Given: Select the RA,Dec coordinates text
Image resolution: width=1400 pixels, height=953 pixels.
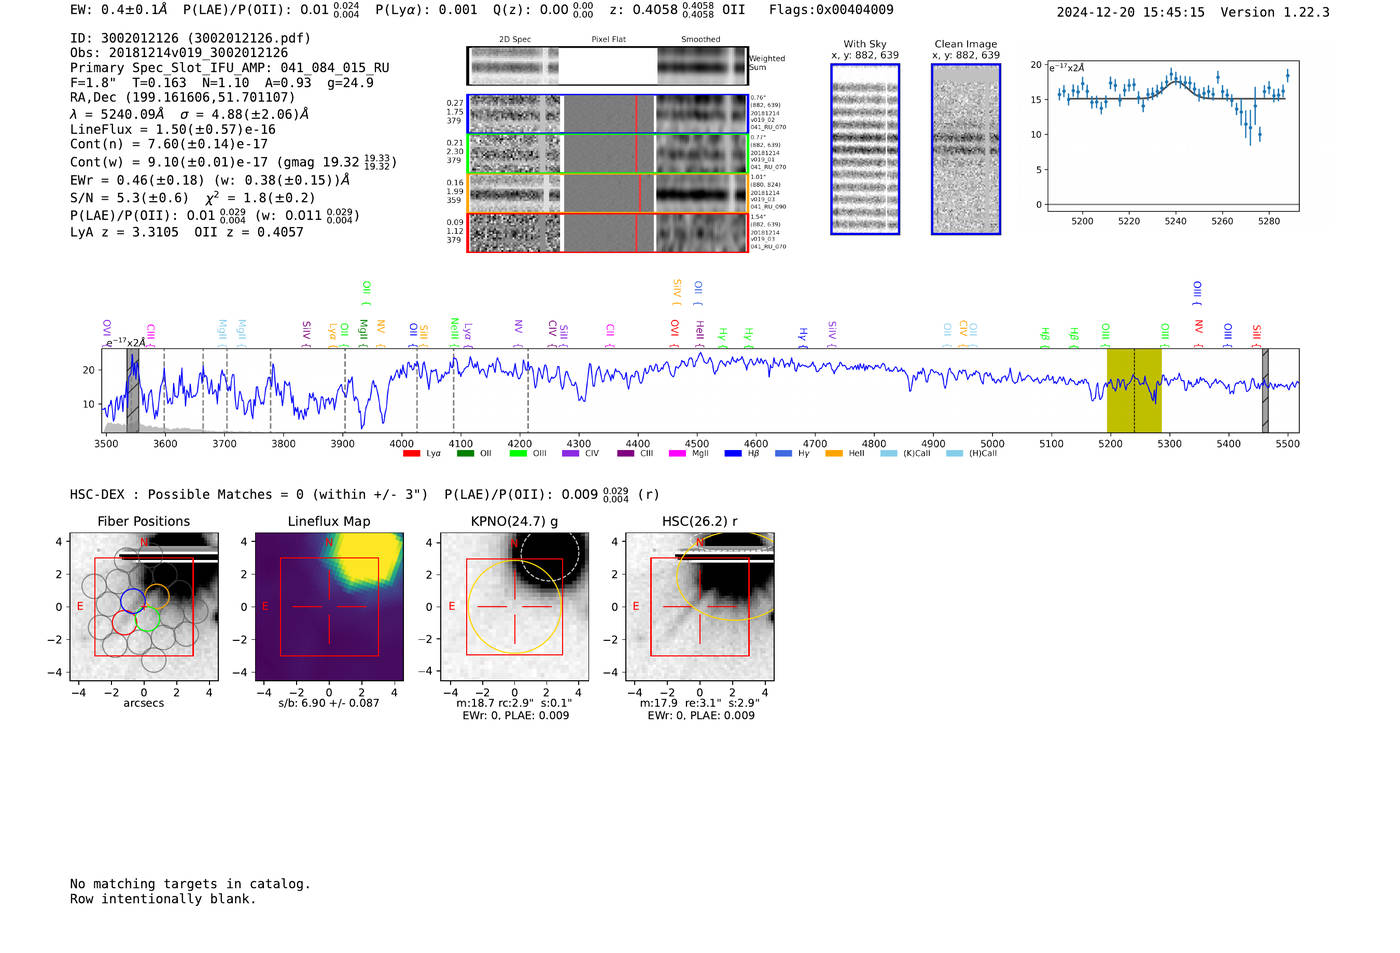Looking at the screenshot, I should [x=183, y=97].
